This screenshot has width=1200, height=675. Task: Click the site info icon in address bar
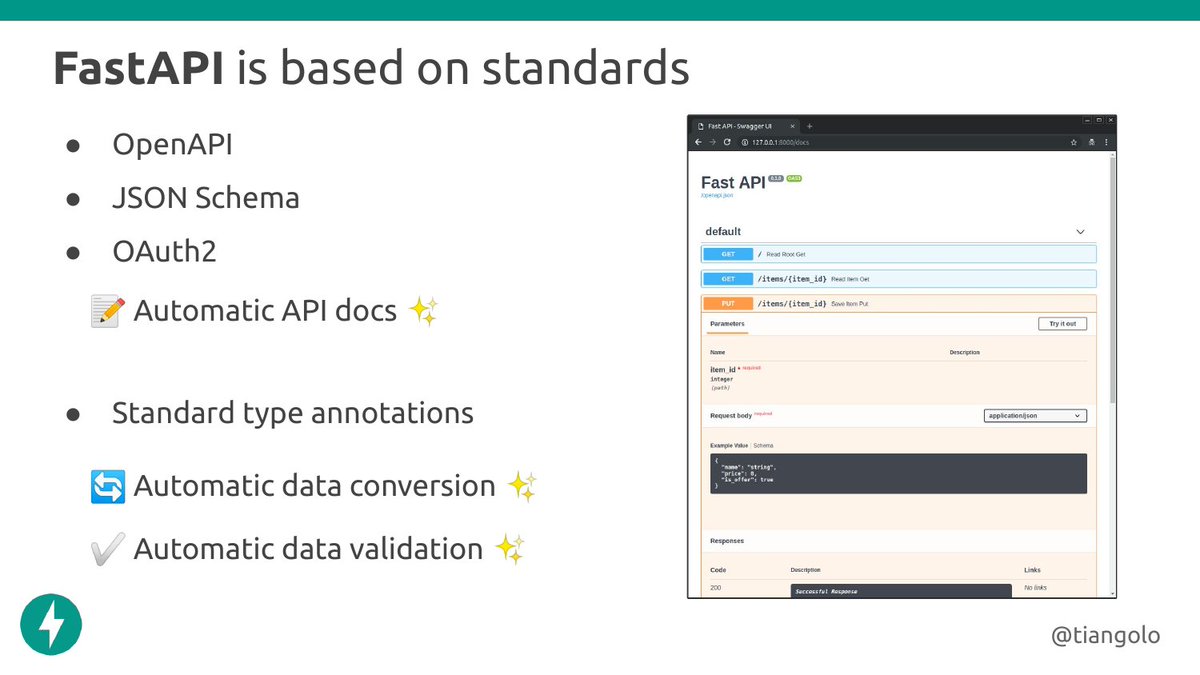point(743,142)
